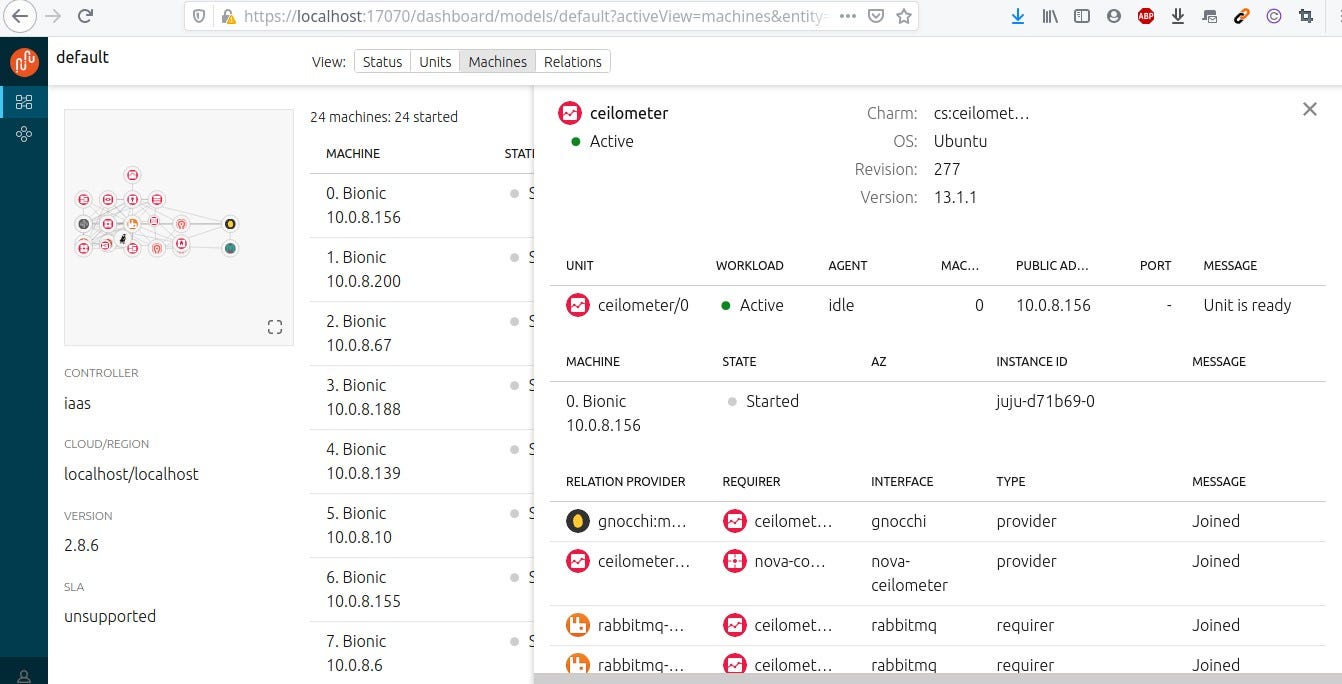Click the Juju logo in sidebar
The image size is (1342, 684).
point(24,62)
